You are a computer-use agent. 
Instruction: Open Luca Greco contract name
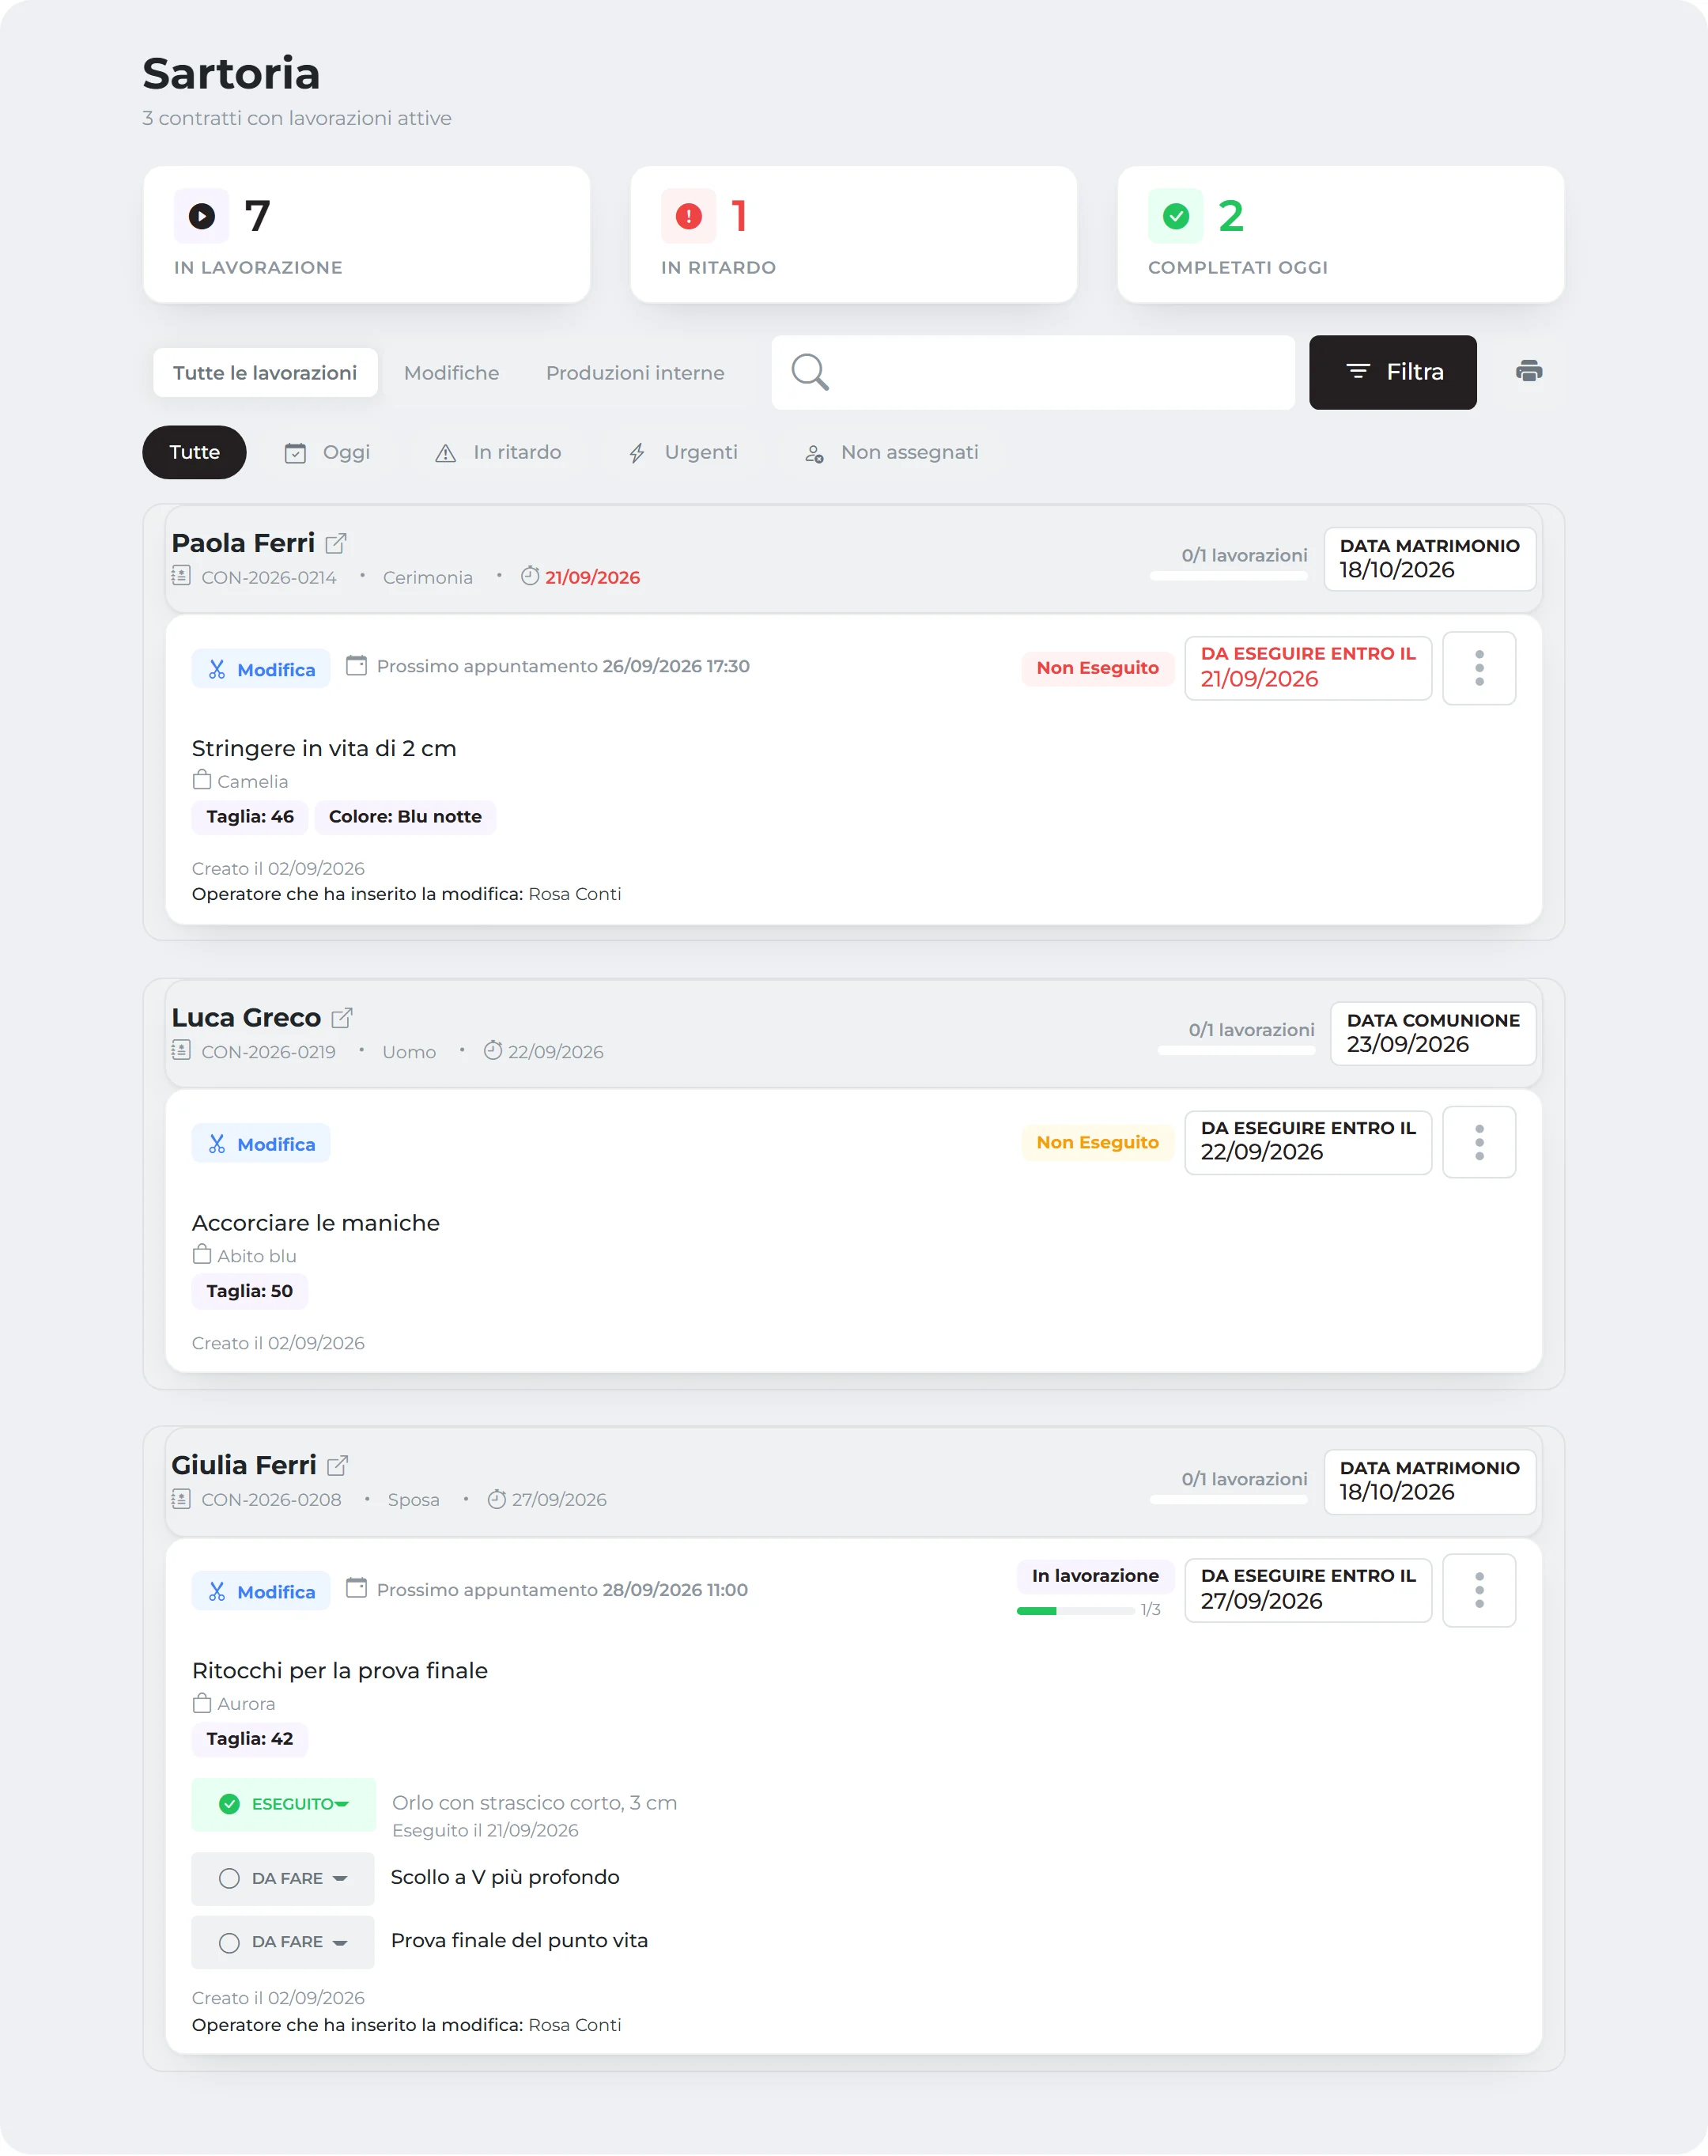pyautogui.click(x=246, y=1018)
